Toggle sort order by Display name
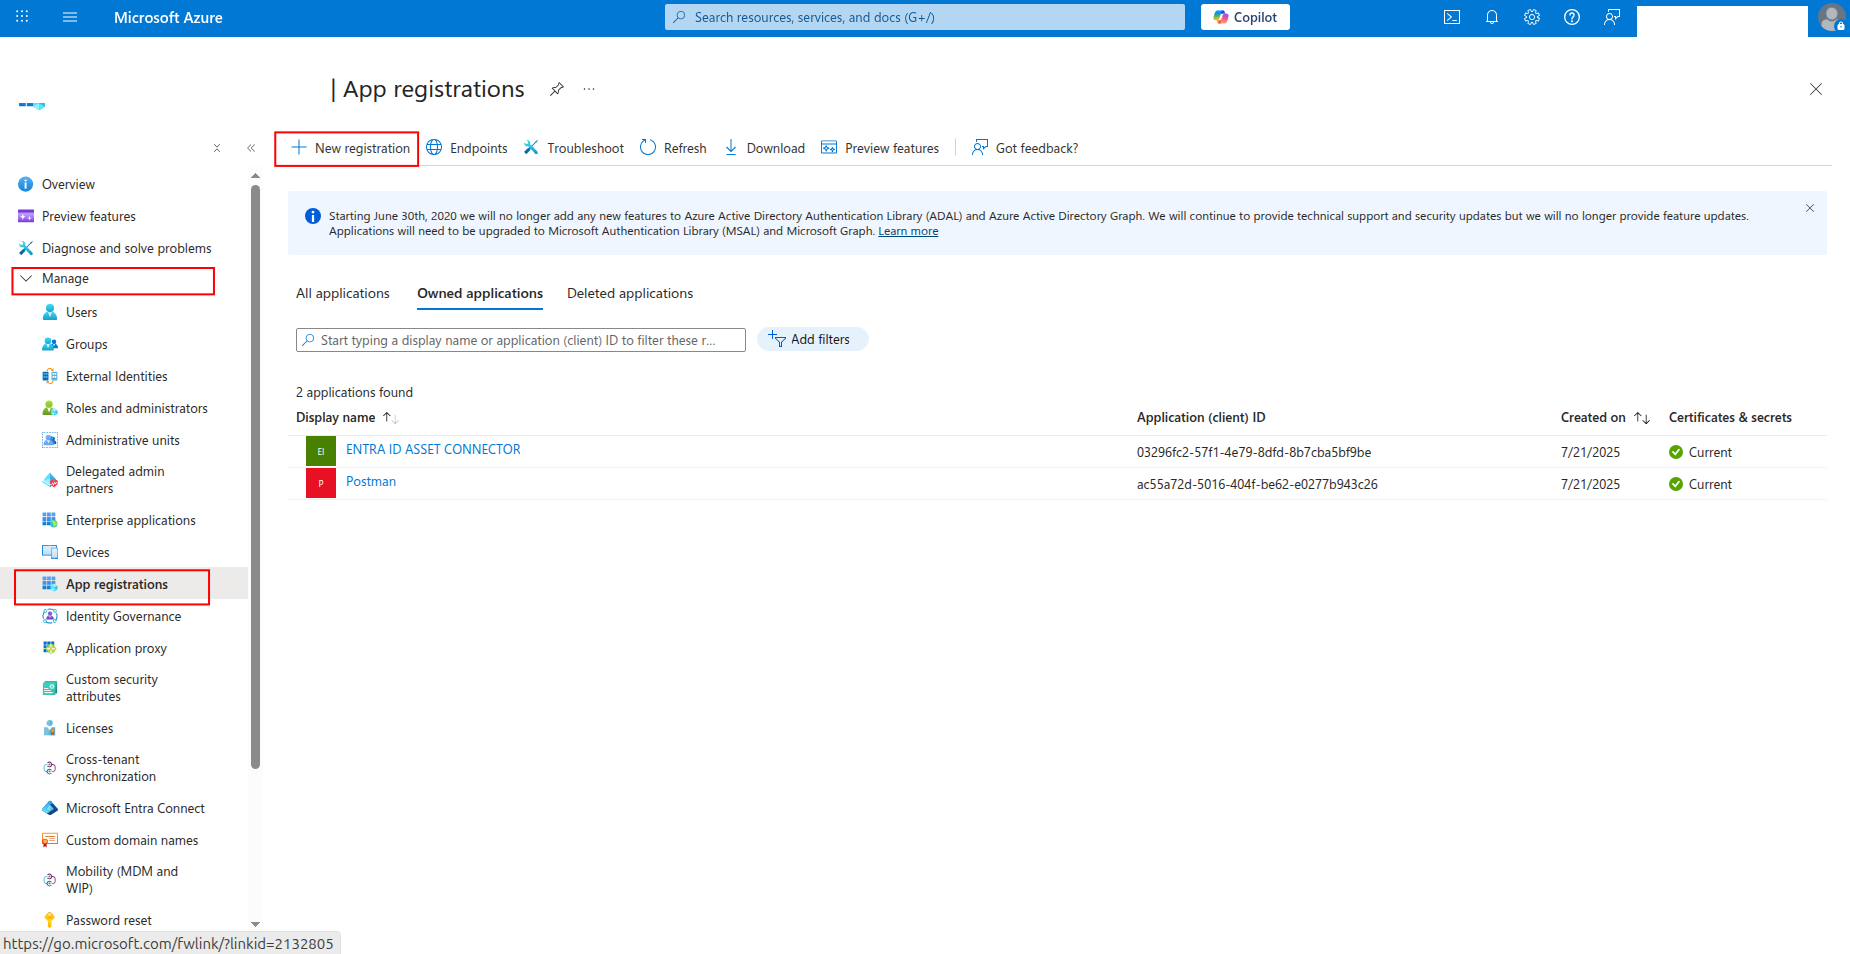This screenshot has width=1850, height=954. click(390, 417)
